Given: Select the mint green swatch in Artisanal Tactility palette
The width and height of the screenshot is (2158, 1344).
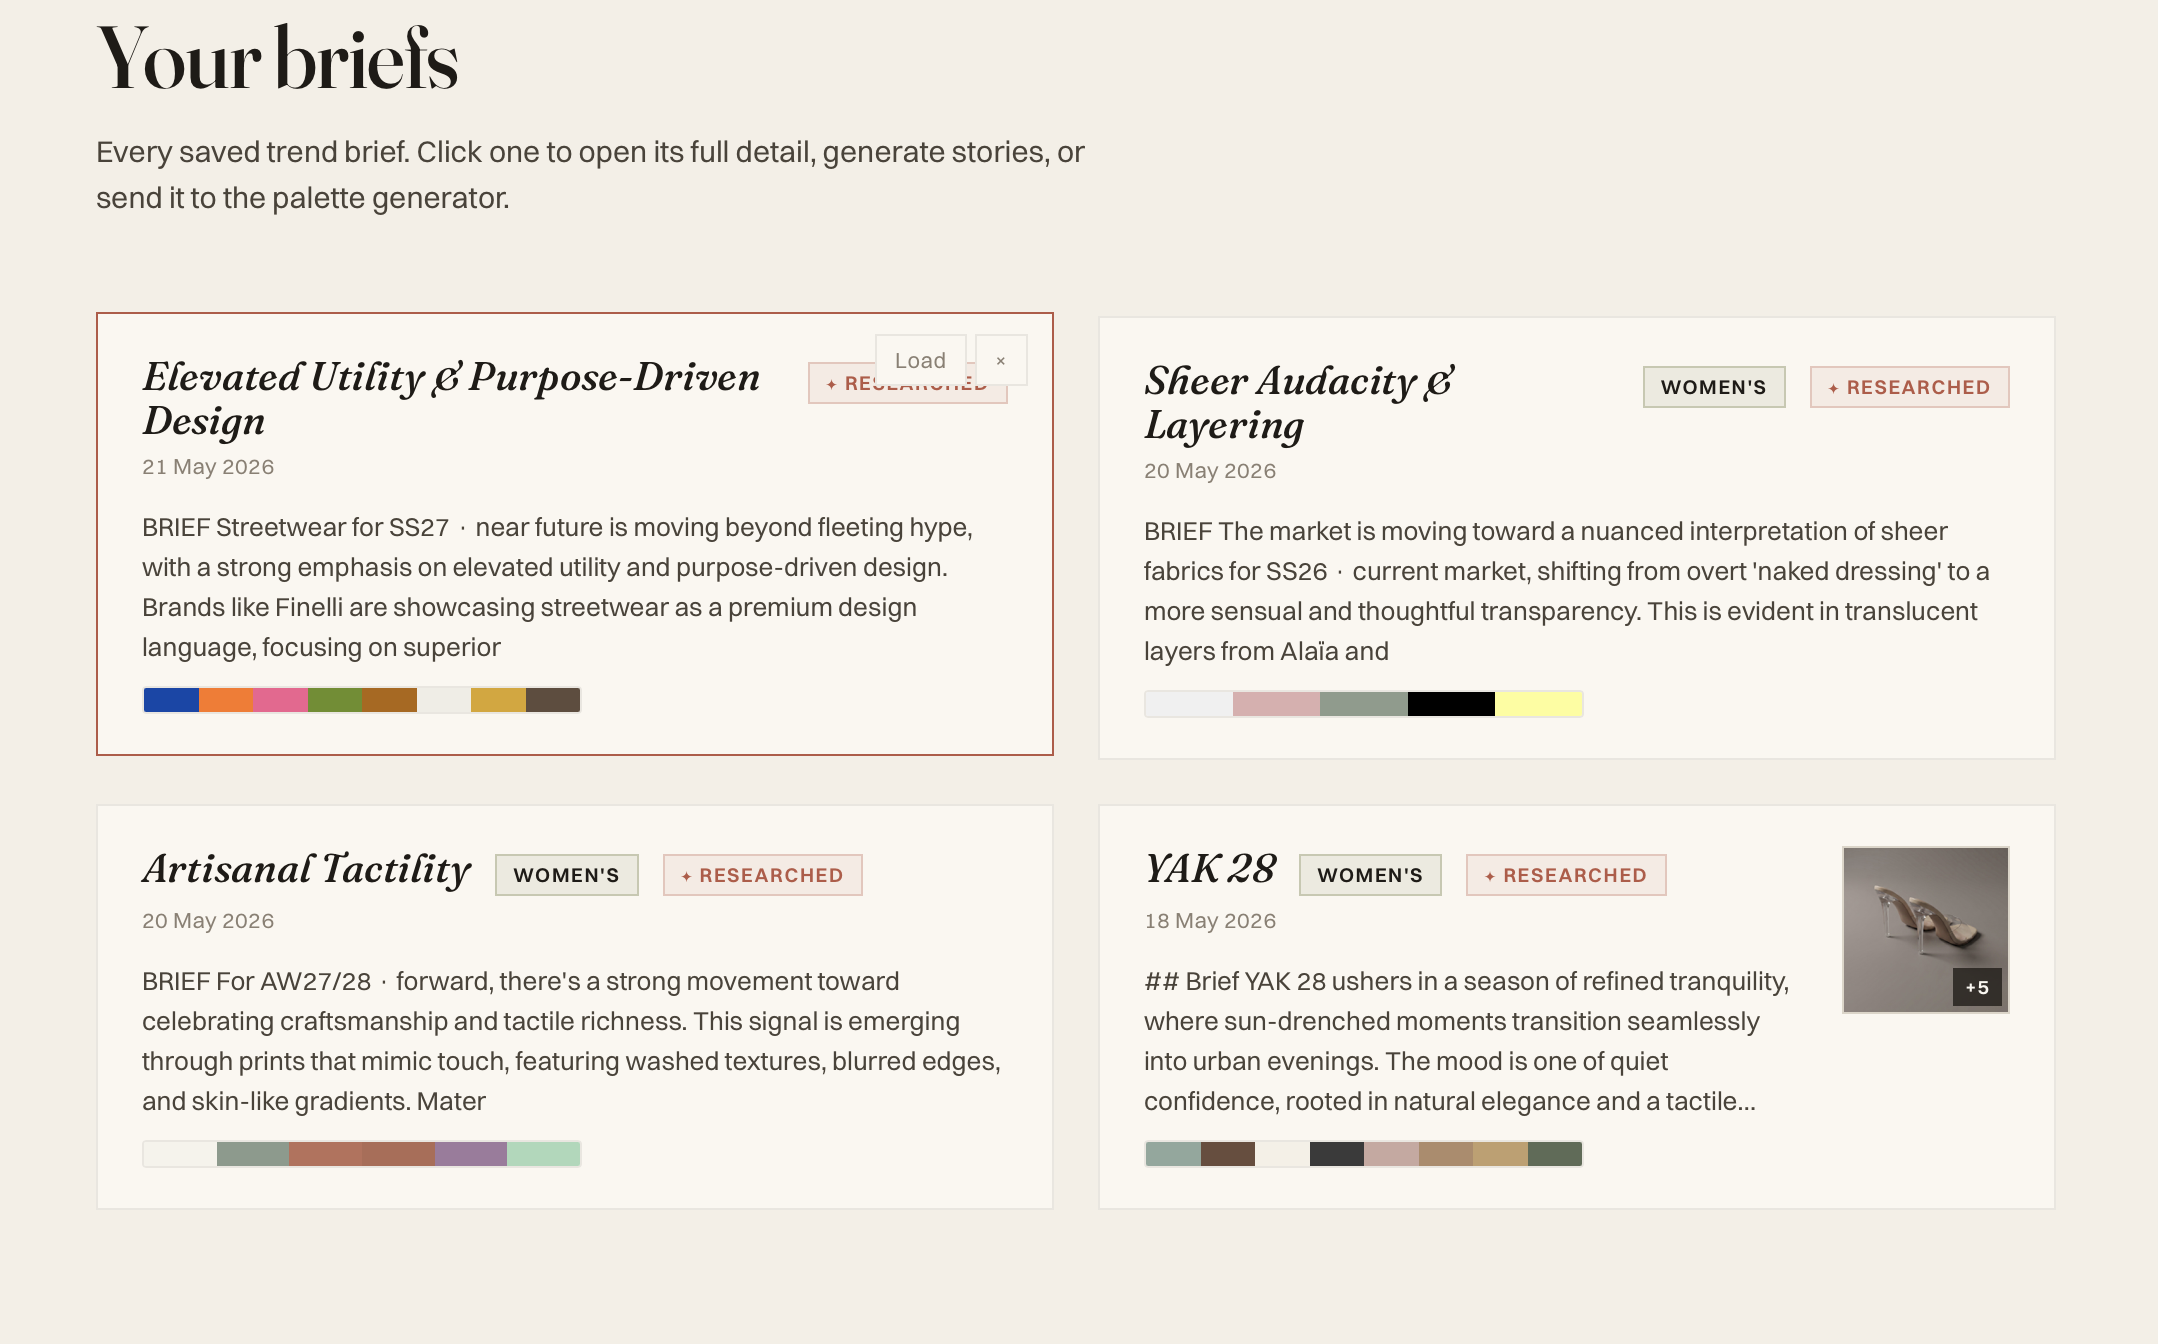Looking at the screenshot, I should (x=543, y=1154).
